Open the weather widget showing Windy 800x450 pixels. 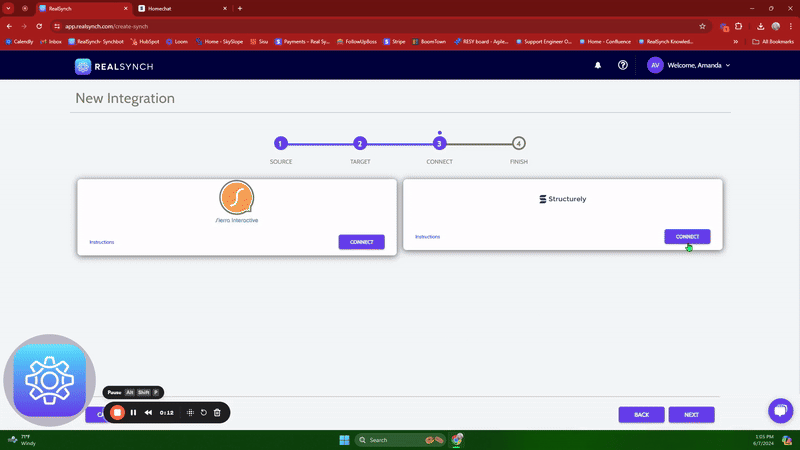pos(21,440)
